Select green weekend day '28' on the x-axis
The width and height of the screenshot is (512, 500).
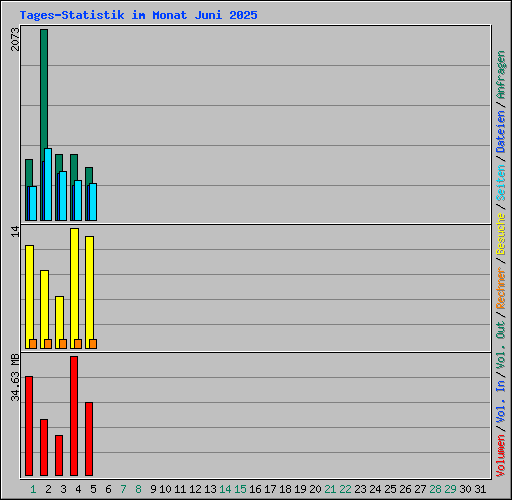[x=435, y=489]
